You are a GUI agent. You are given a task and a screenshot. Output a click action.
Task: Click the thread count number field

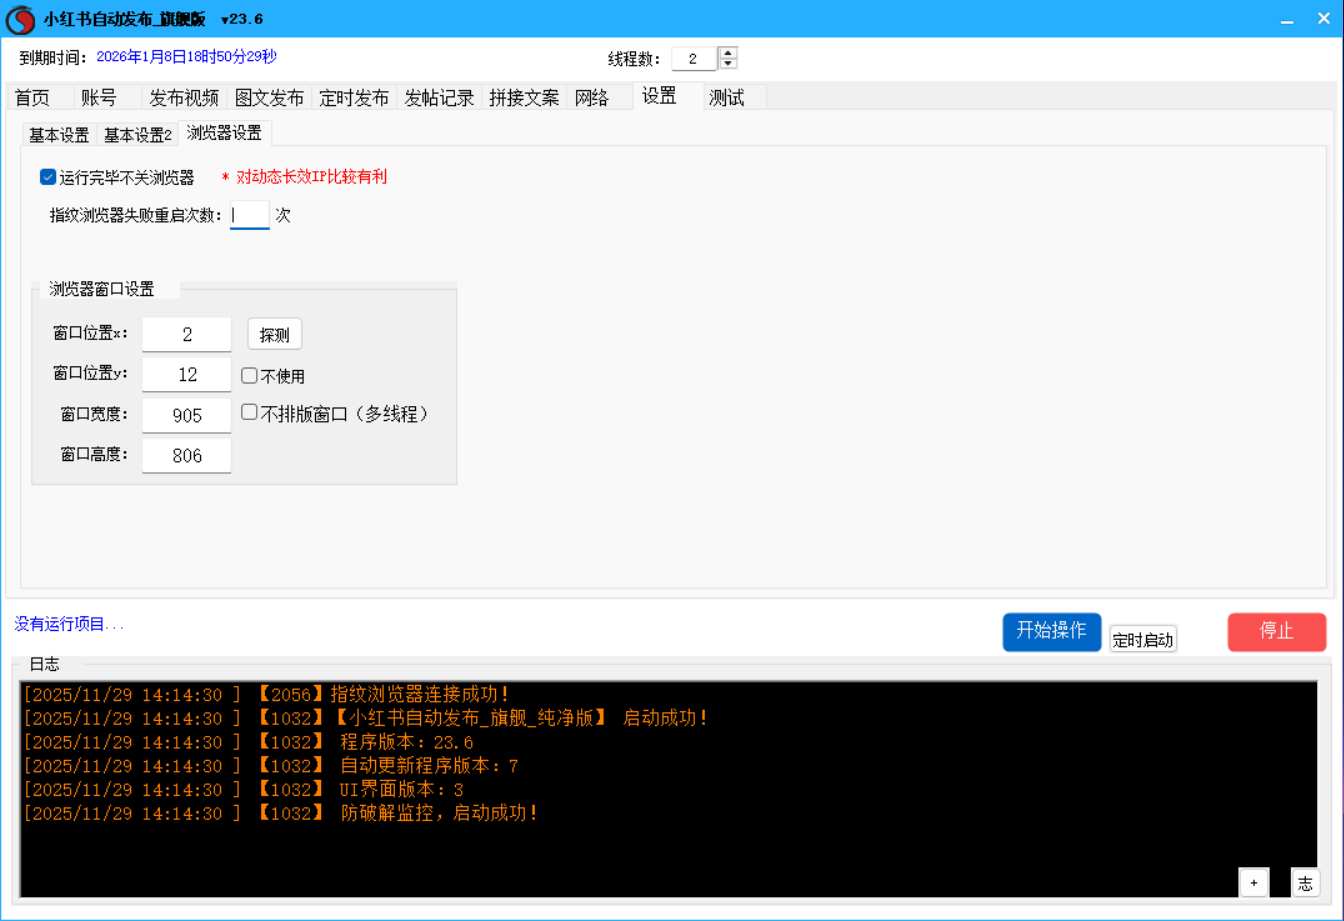pos(693,59)
